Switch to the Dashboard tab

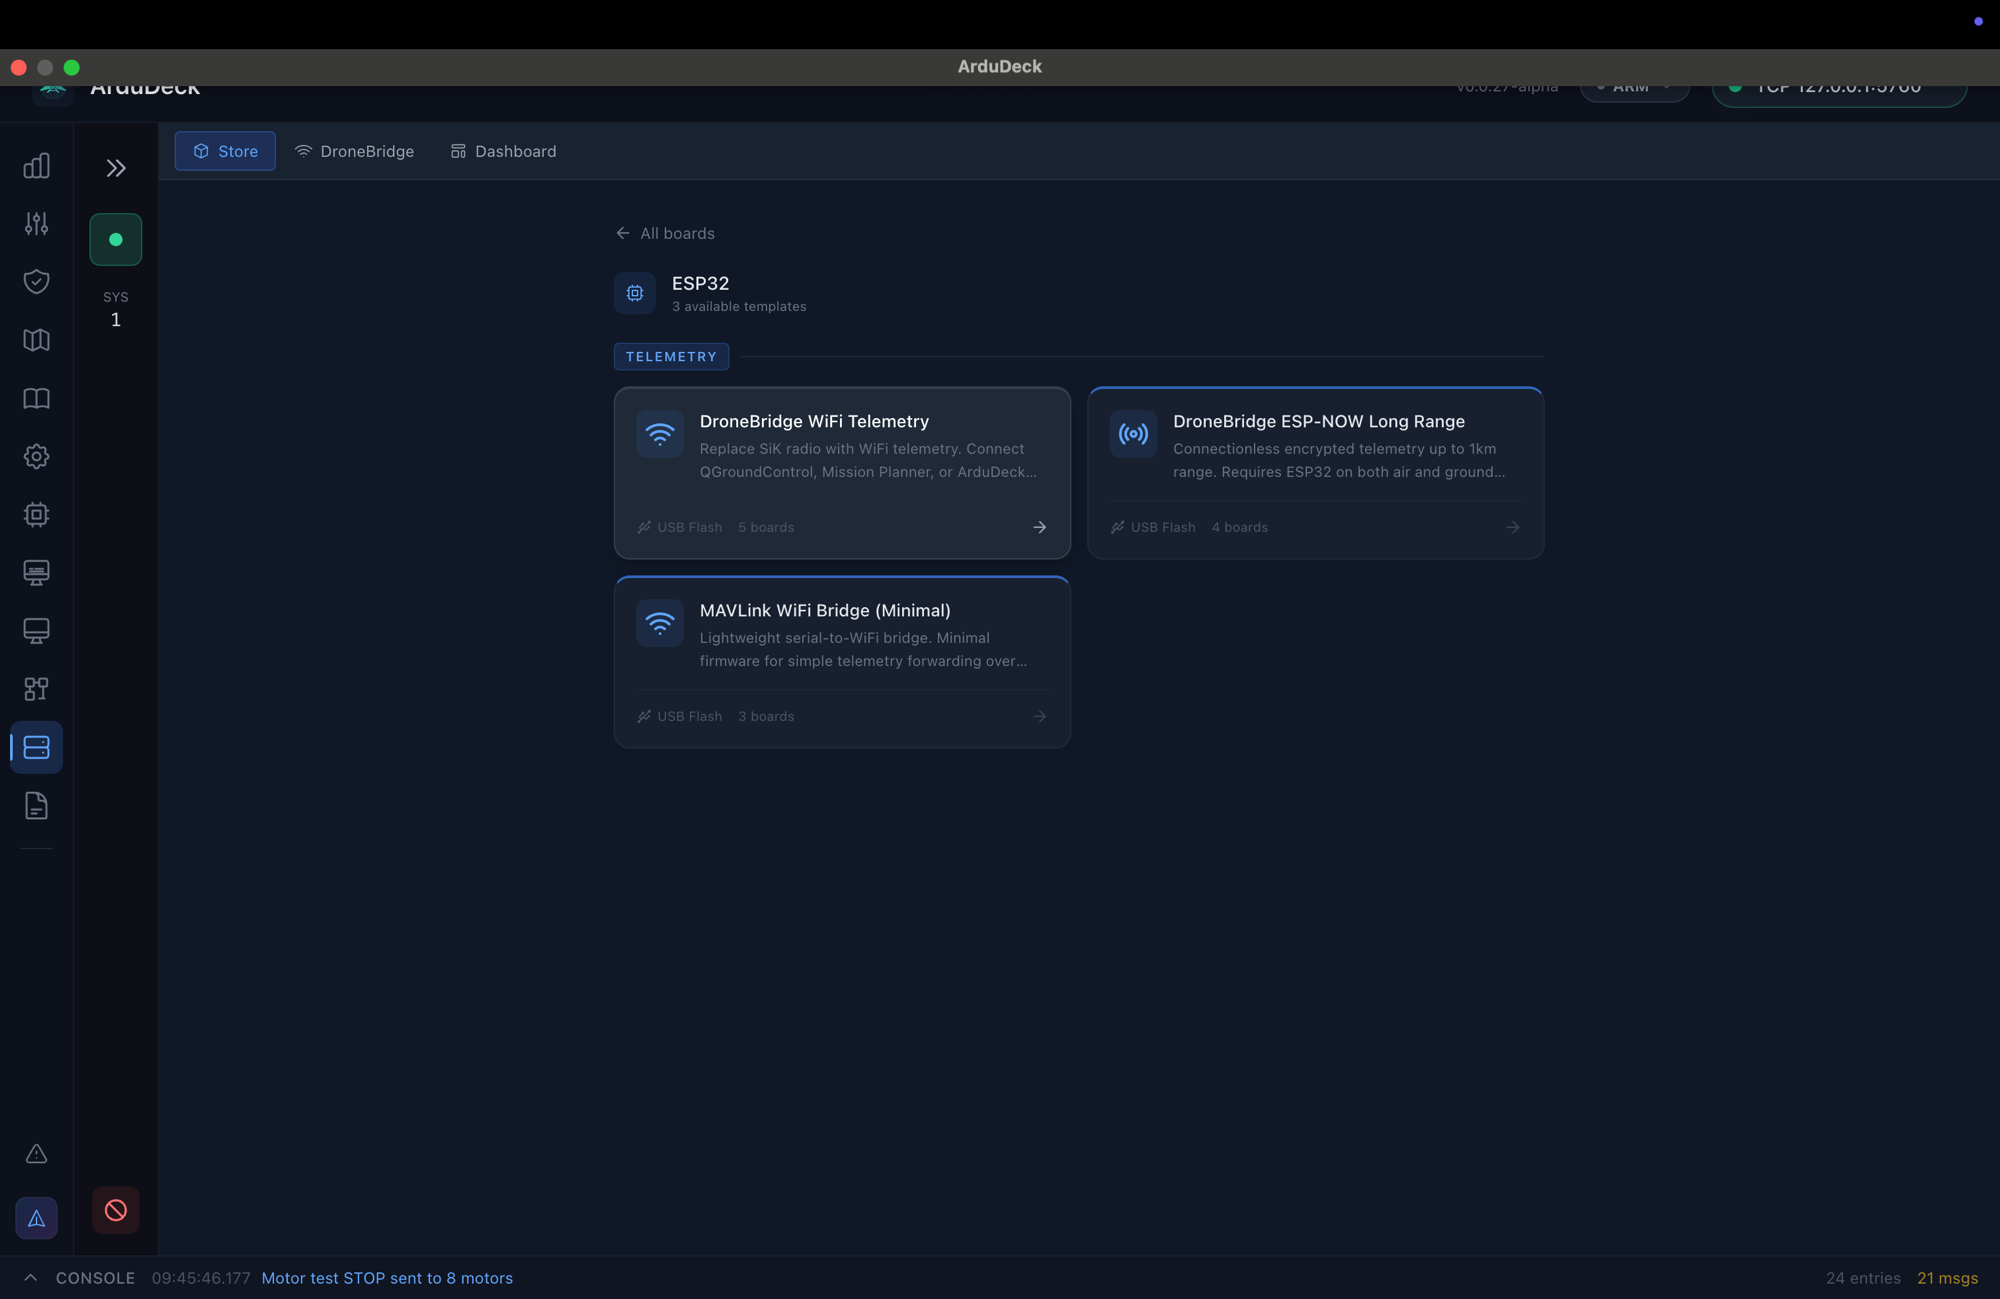coord(504,151)
